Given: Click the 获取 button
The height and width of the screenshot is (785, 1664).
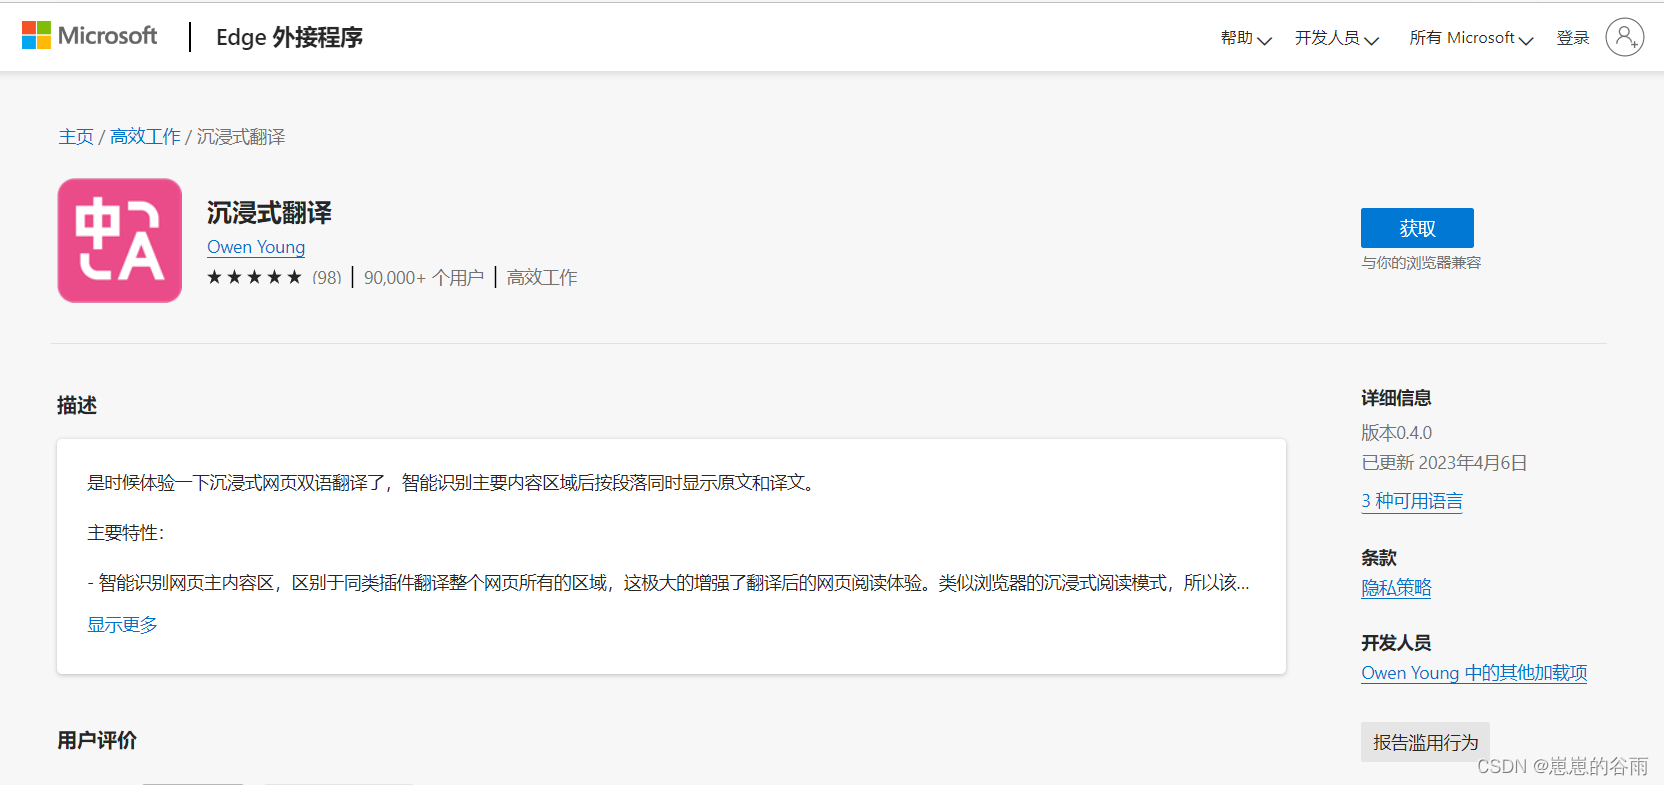Looking at the screenshot, I should 1417,228.
